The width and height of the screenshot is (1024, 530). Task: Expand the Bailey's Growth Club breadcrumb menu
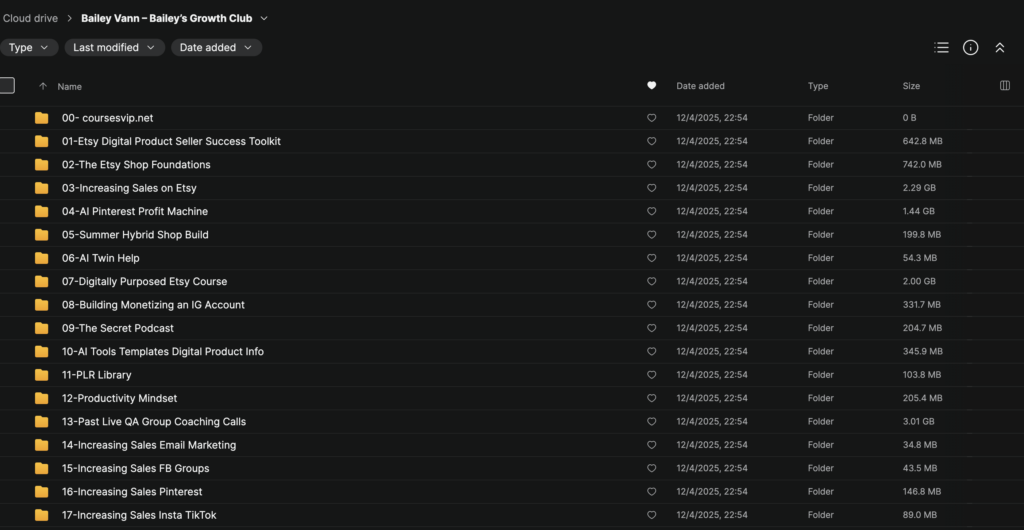(263, 18)
